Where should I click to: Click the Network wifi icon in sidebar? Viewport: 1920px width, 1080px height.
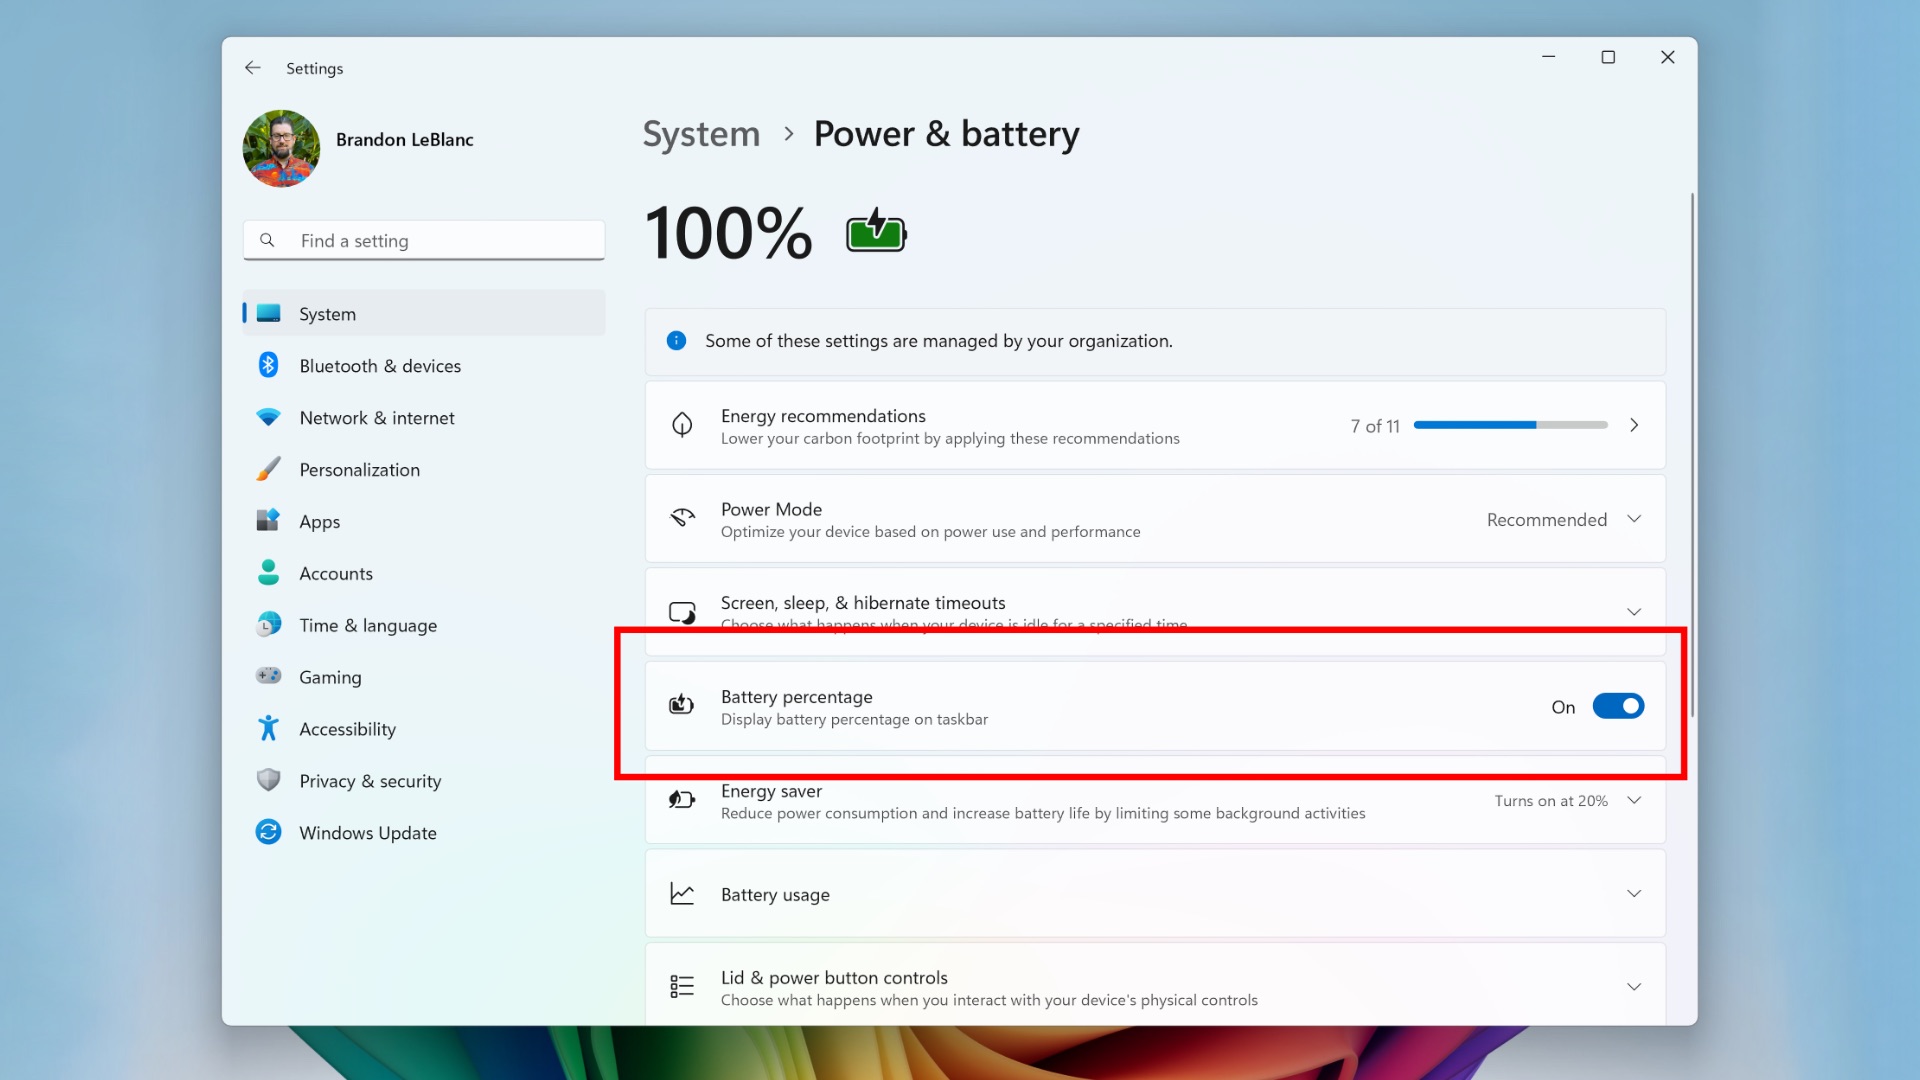click(268, 417)
